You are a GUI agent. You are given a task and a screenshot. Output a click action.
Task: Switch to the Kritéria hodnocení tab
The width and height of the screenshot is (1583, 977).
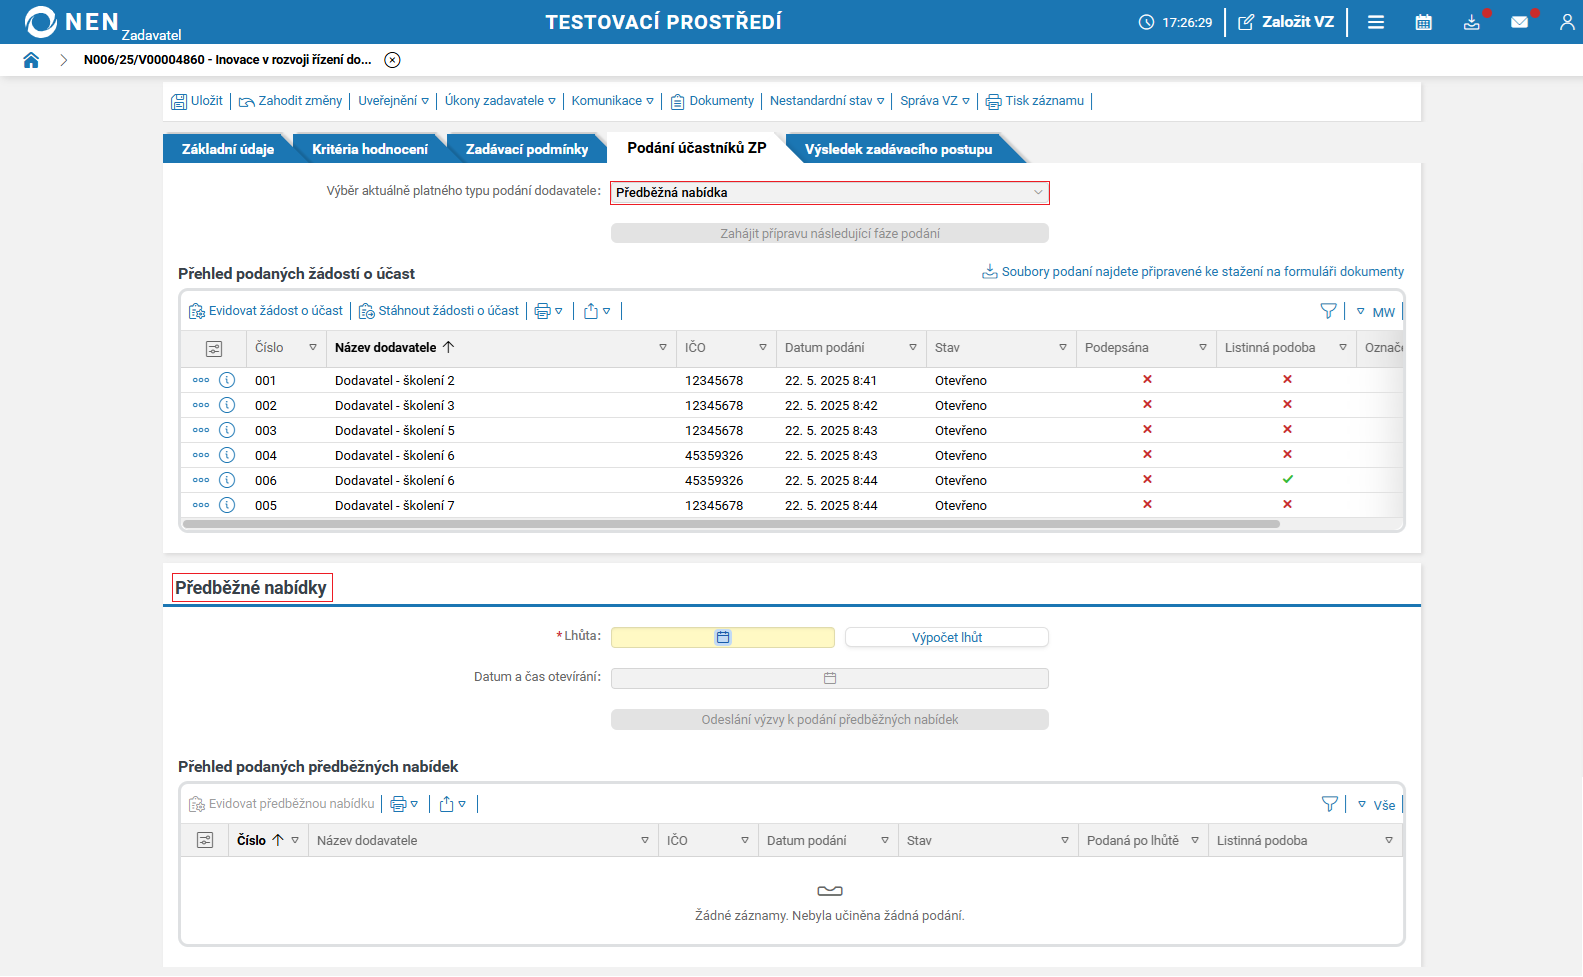tap(370, 149)
